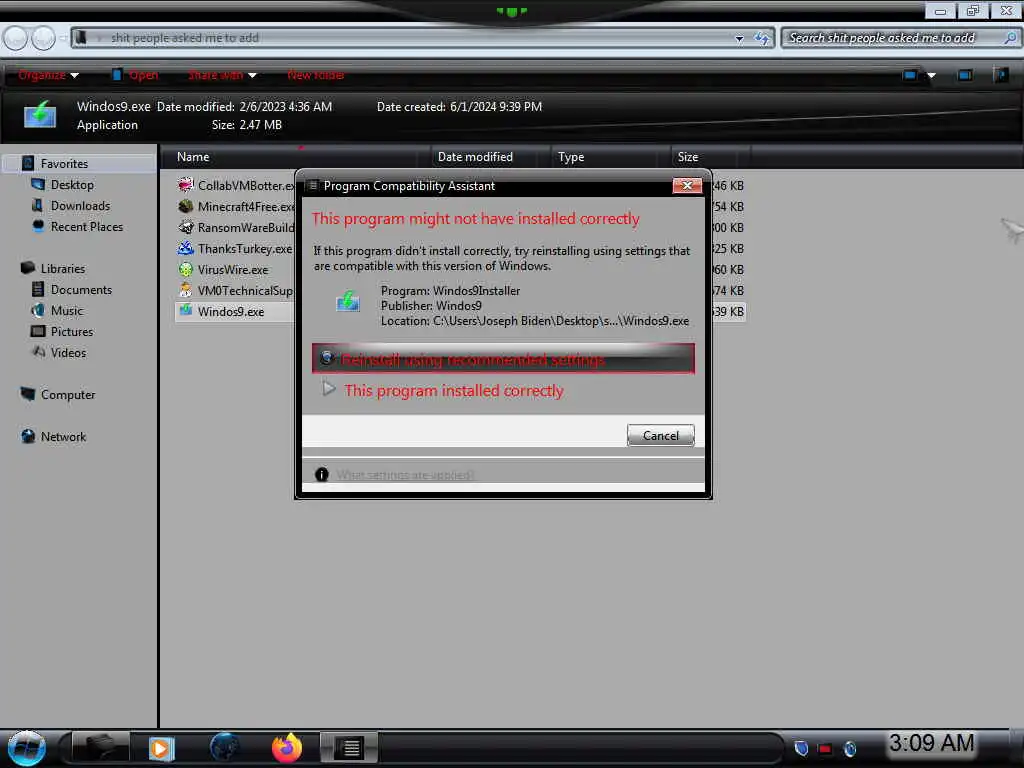Viewport: 1024px width, 768px height.
Task: Sort files by the Type column
Action: tap(610, 157)
